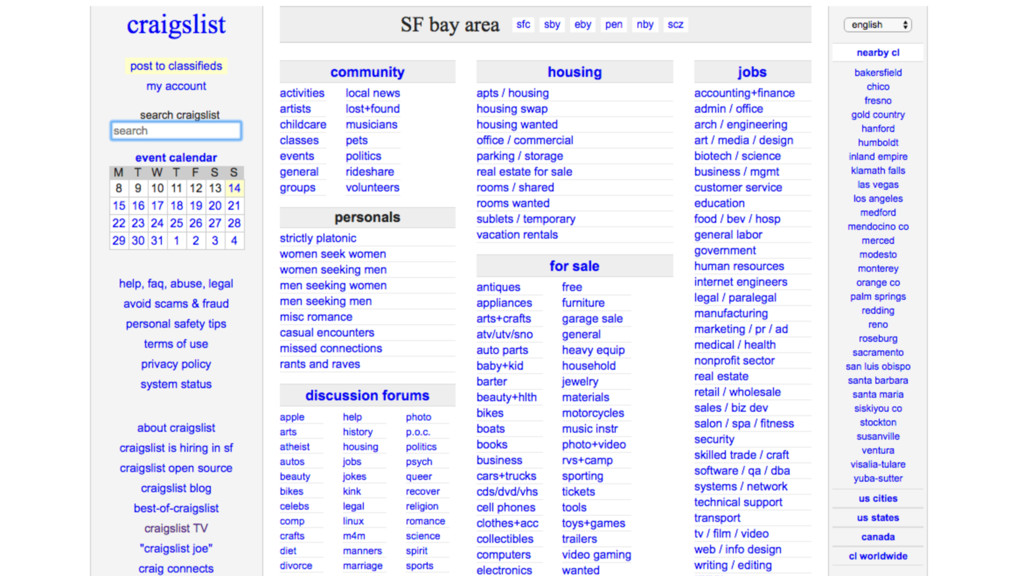Open avoid scams & fraud page
This screenshot has height=576, width=1024.
[176, 304]
